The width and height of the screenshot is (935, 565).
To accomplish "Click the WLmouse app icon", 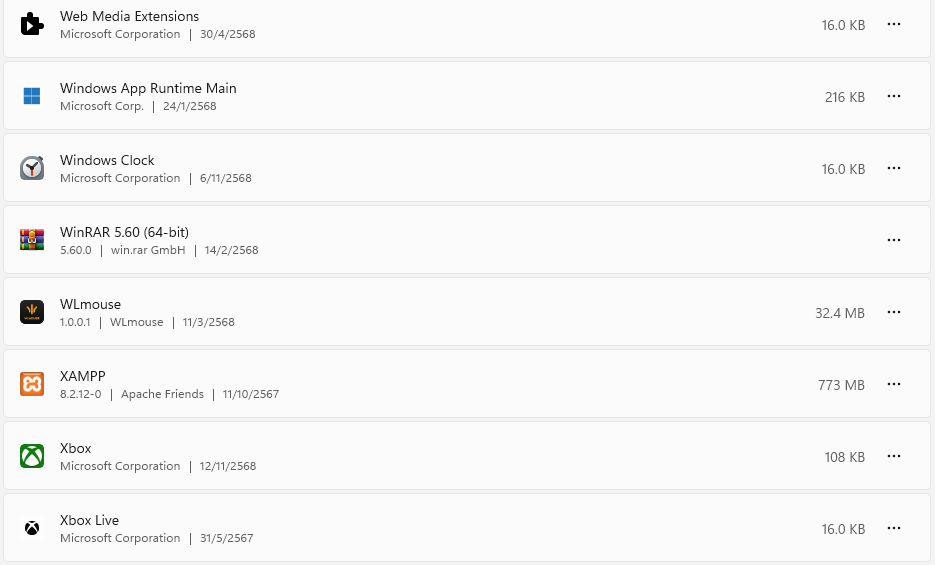I will pos(32,312).
